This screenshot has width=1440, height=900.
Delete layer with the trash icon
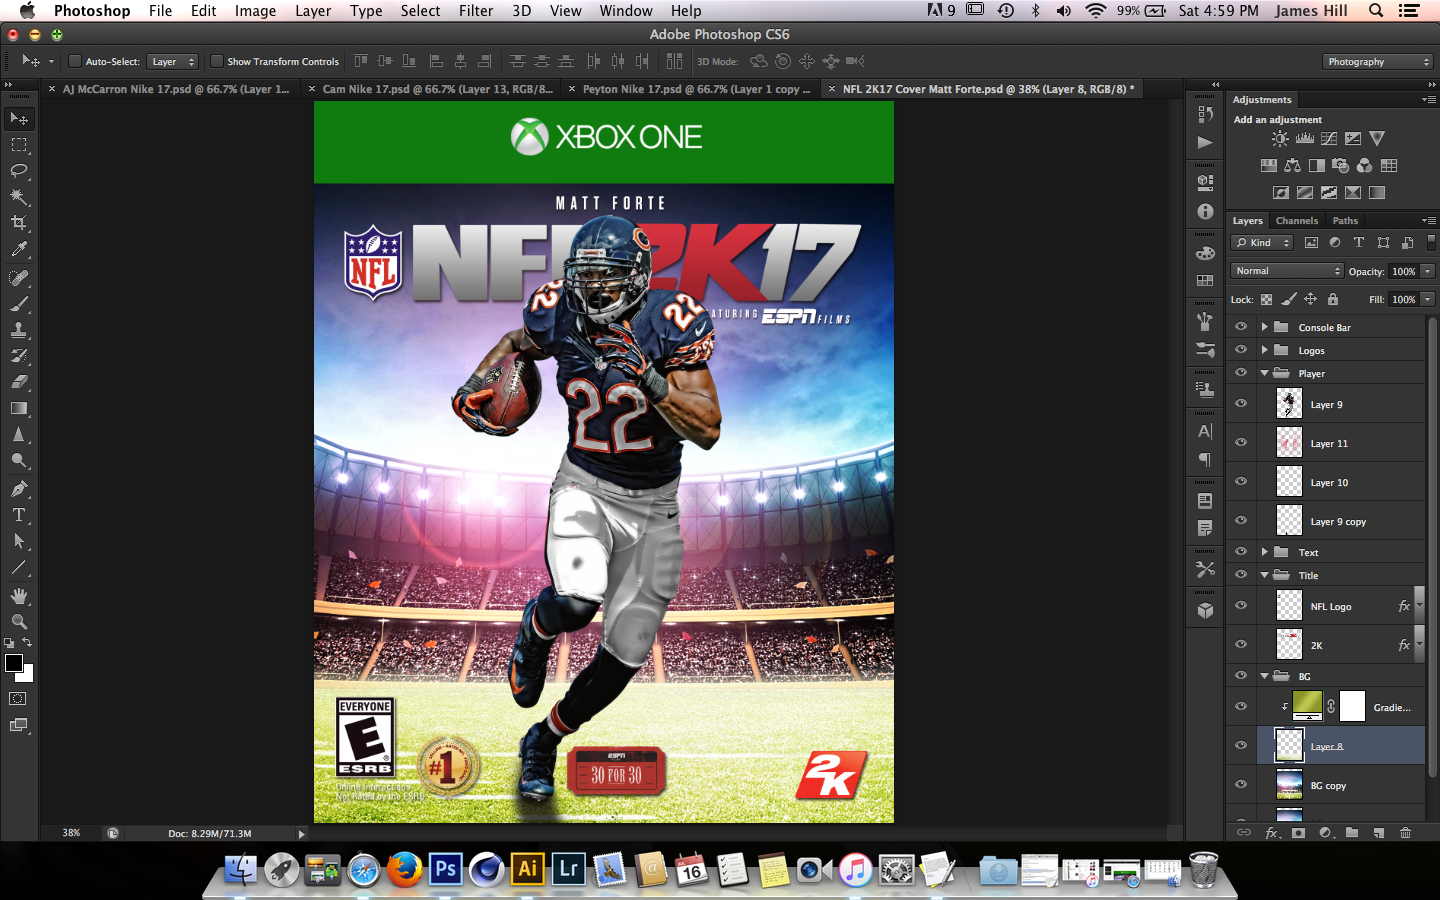tap(1405, 832)
